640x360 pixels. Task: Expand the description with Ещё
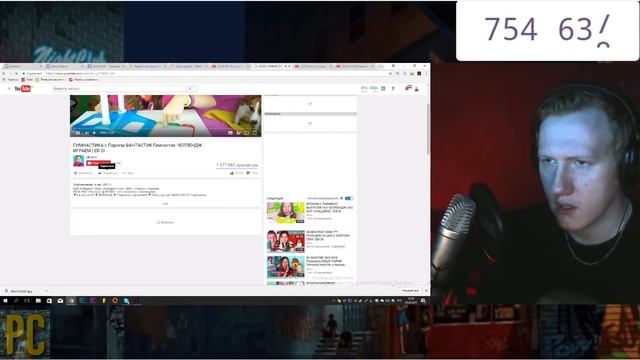tap(165, 204)
